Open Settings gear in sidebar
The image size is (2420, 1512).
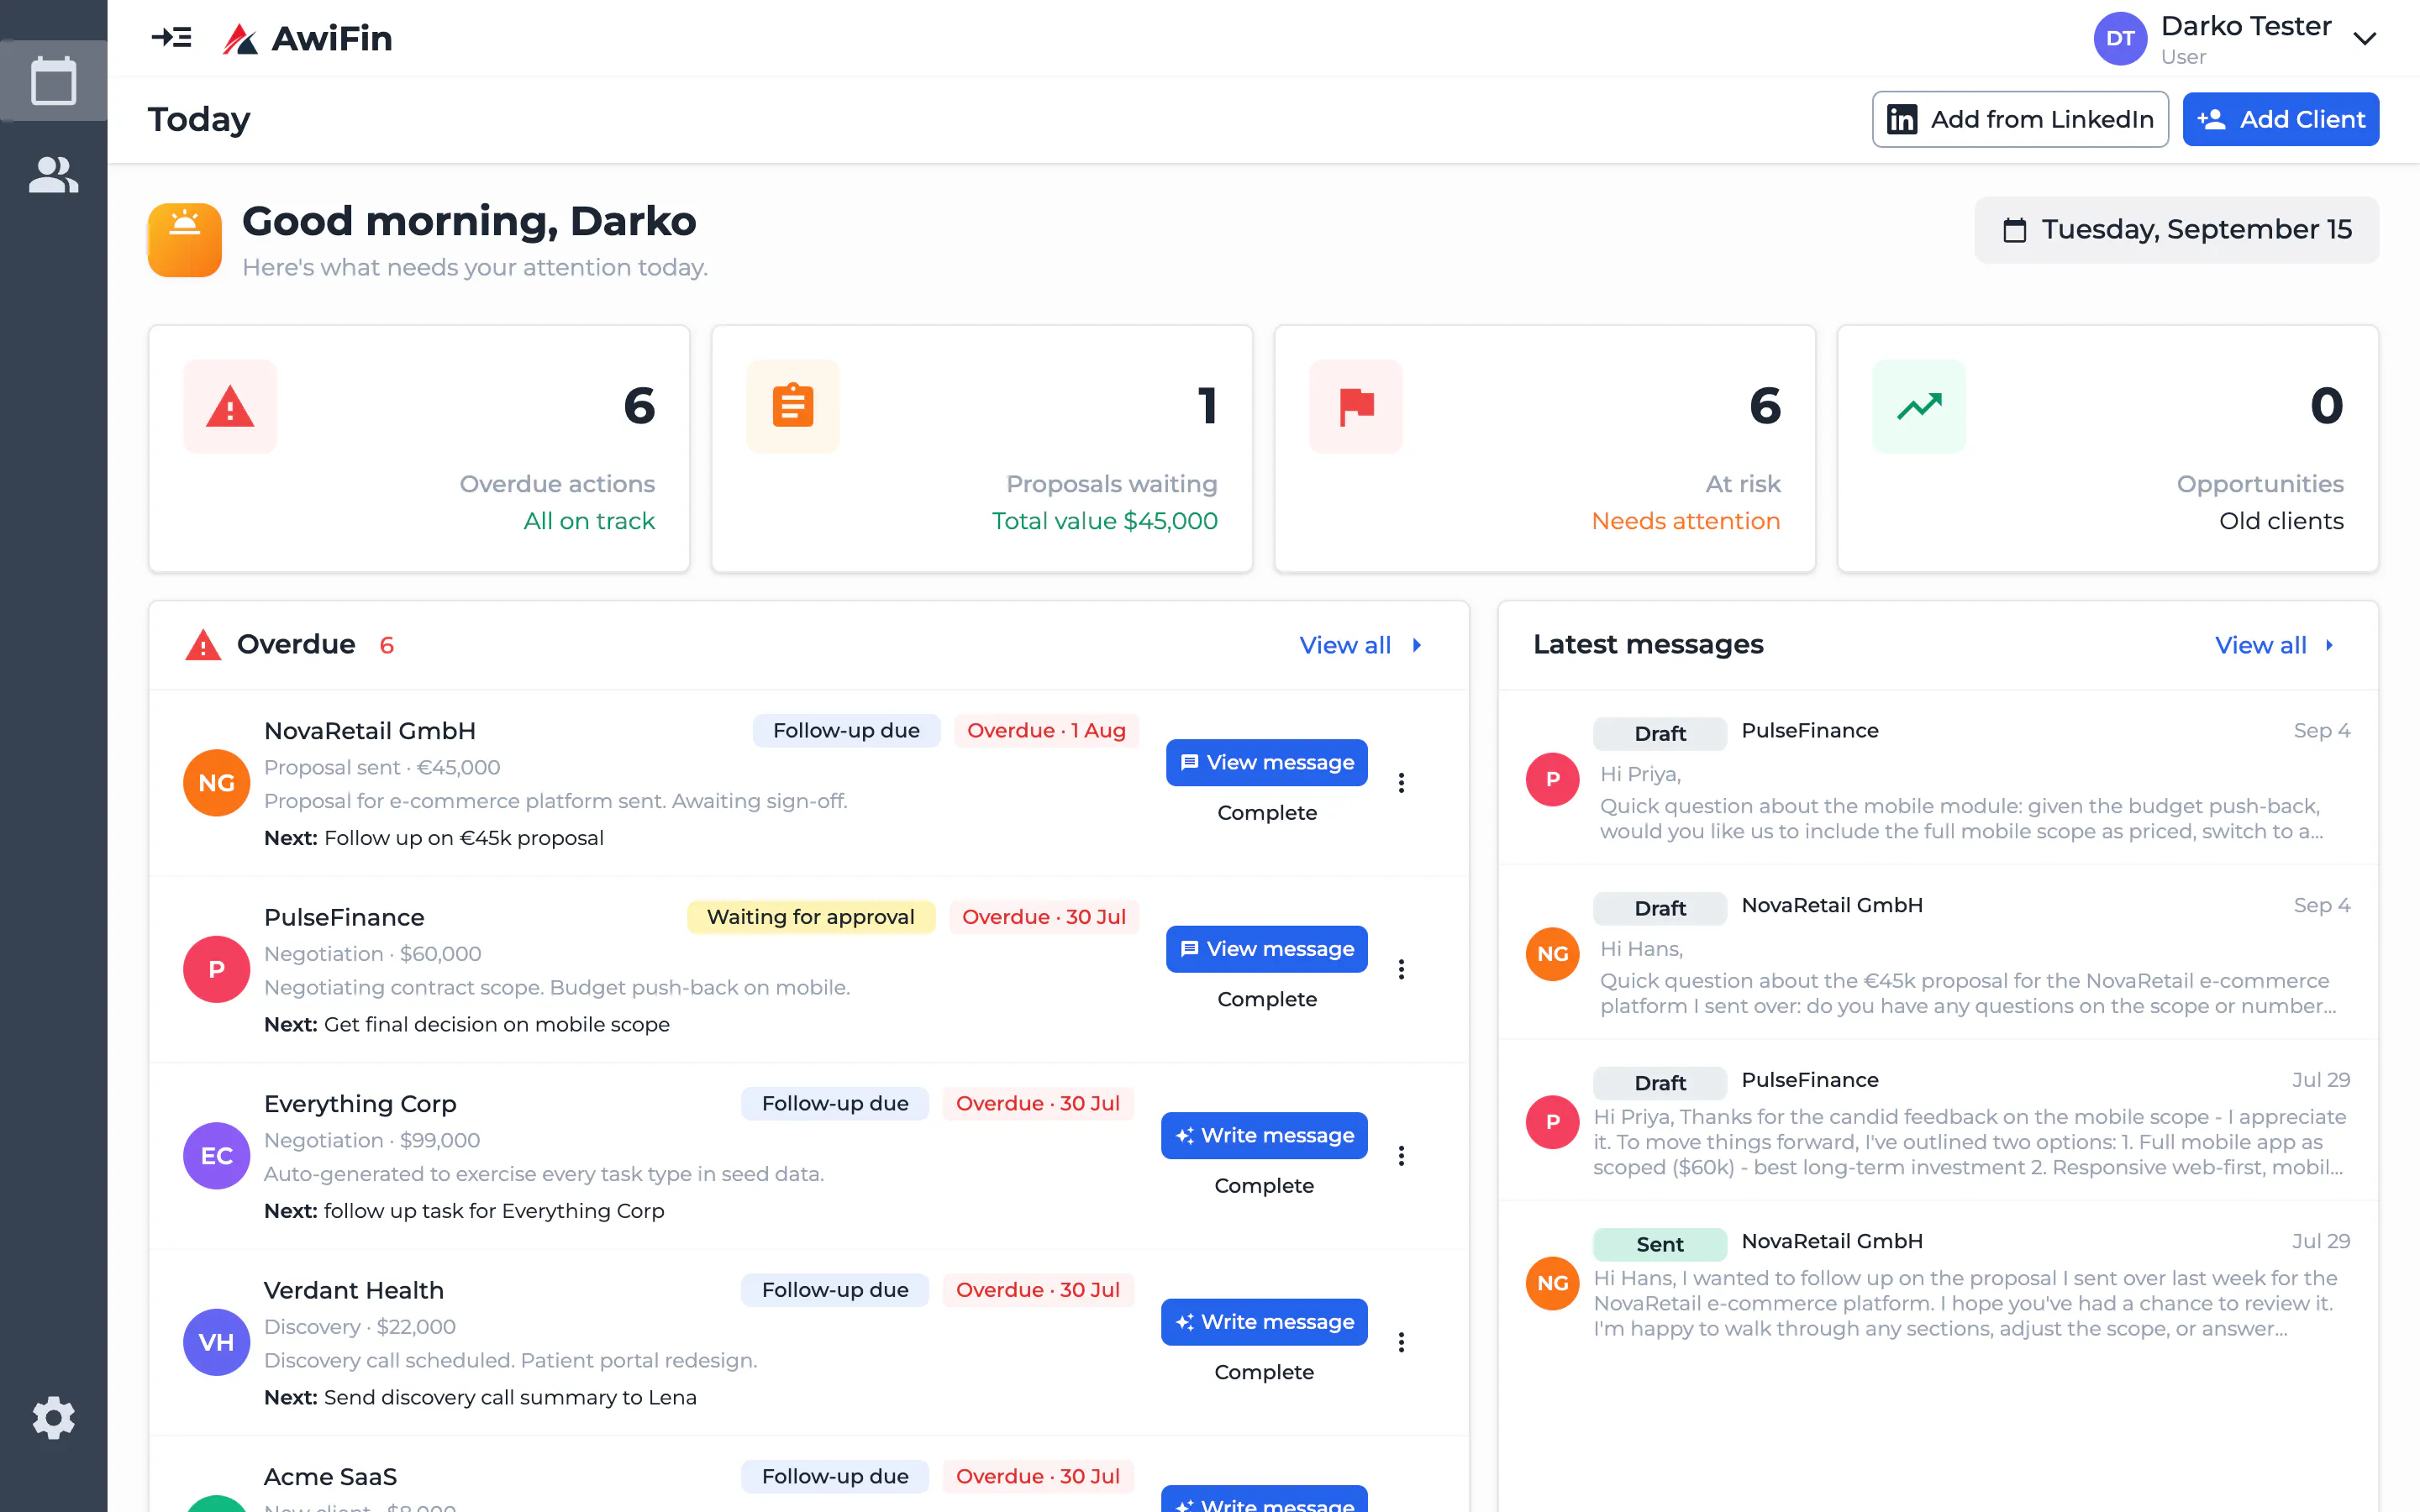pos(53,1417)
